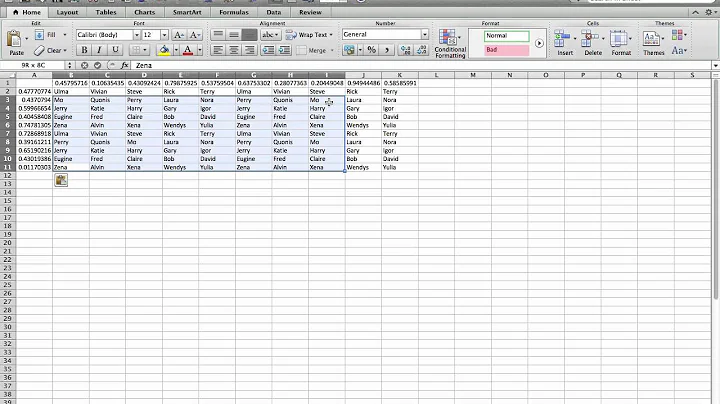Open the Themes gallery icon
720x404 pixels.
point(652,40)
